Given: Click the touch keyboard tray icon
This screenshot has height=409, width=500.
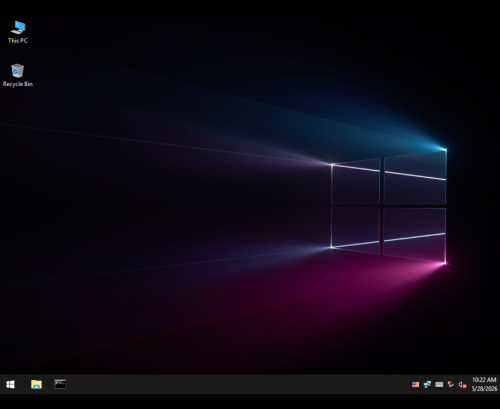Looking at the screenshot, I should coord(439,384).
